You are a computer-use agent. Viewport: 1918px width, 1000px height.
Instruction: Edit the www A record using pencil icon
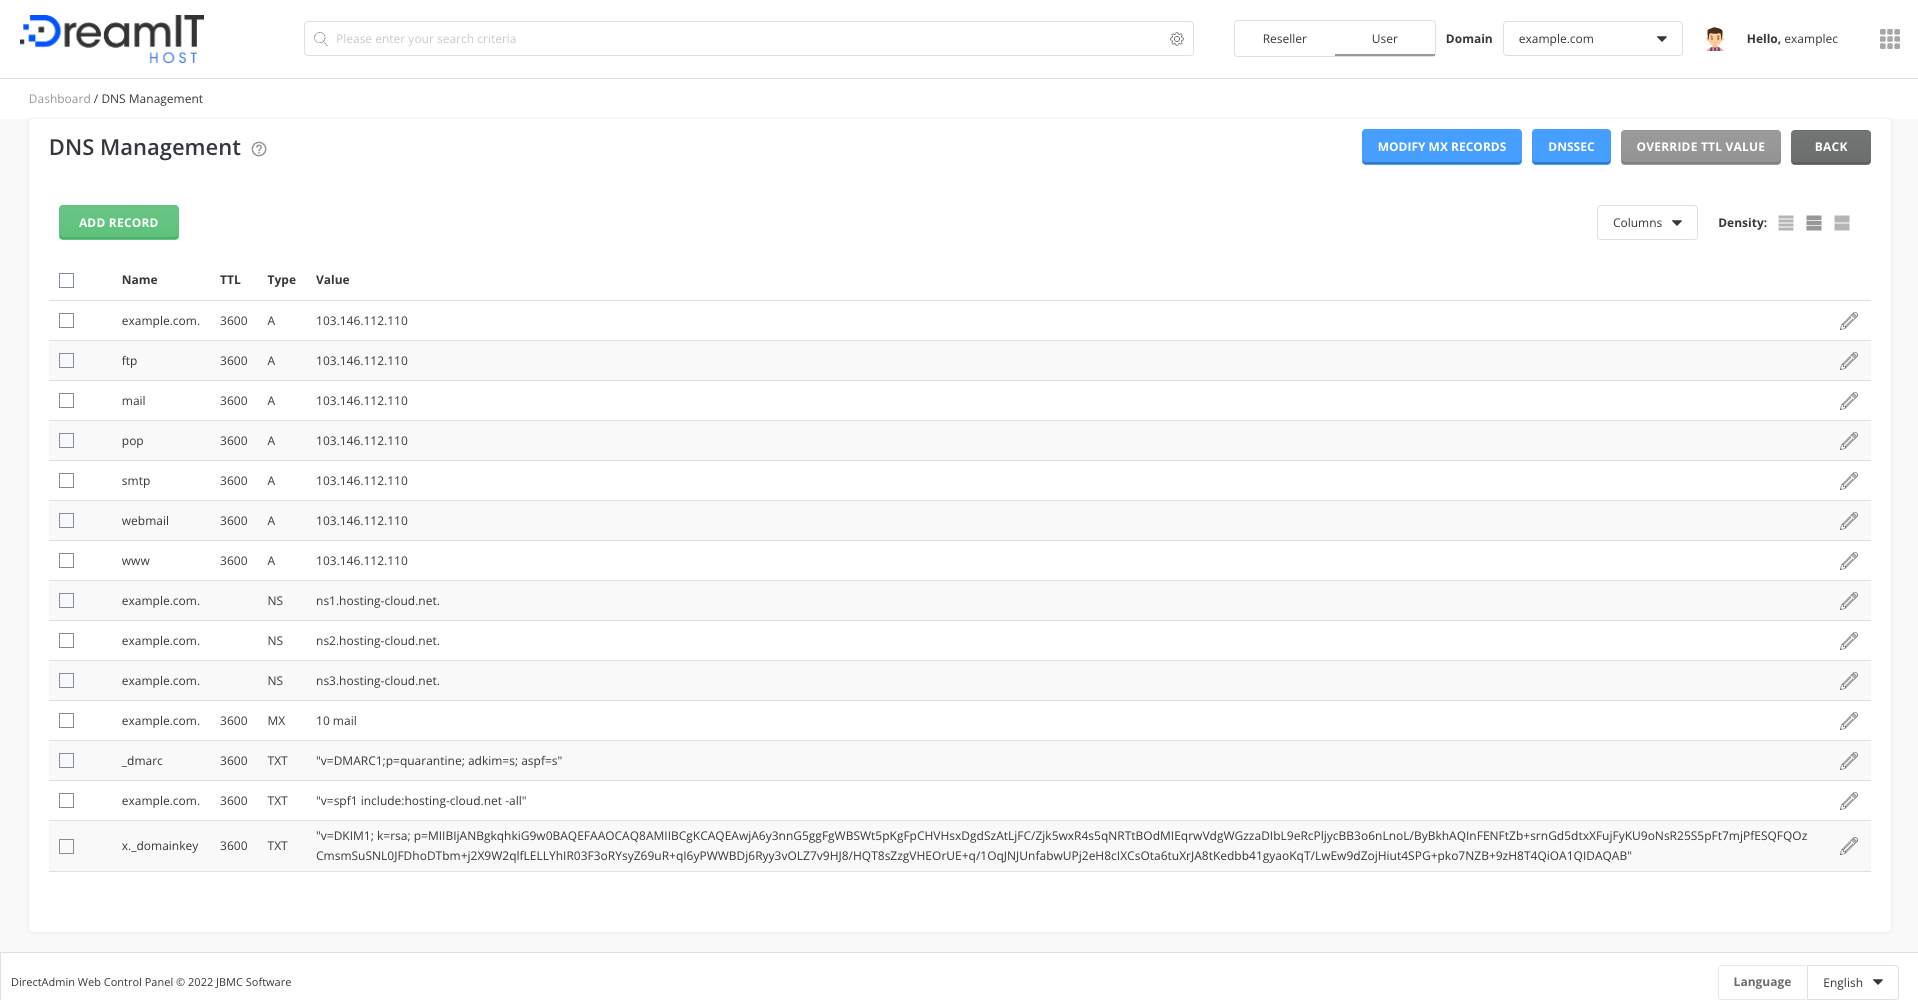coord(1849,560)
